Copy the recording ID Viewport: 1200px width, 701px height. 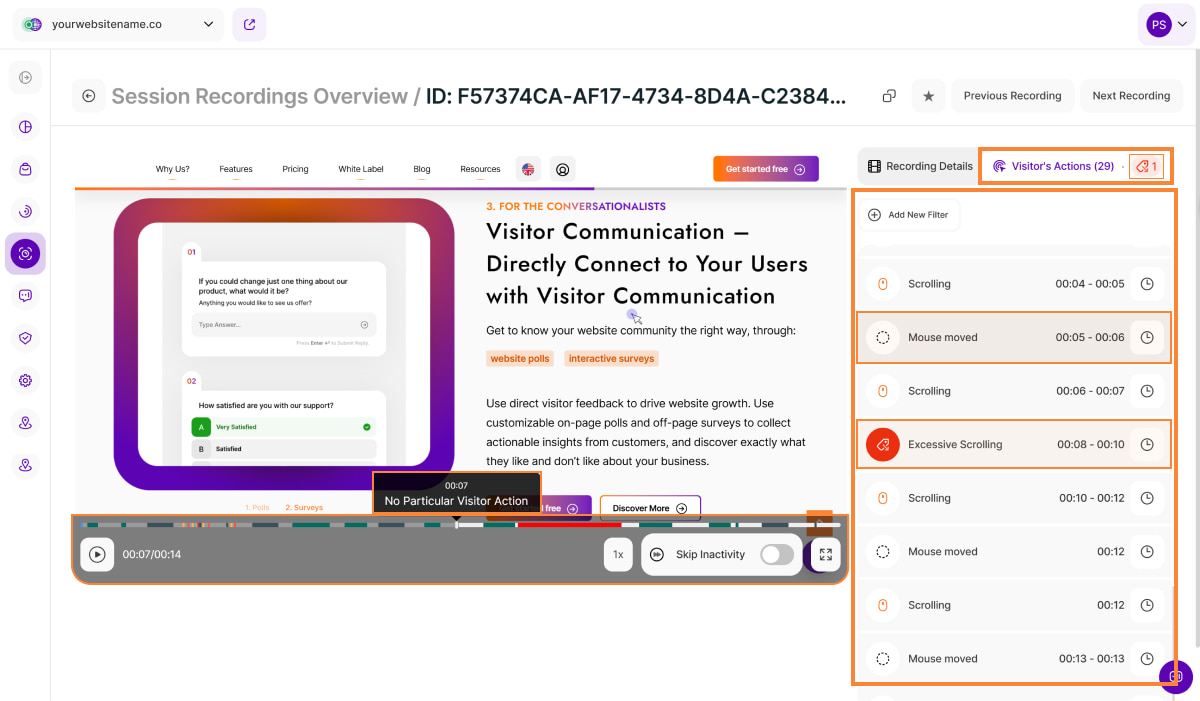pyautogui.click(x=888, y=96)
